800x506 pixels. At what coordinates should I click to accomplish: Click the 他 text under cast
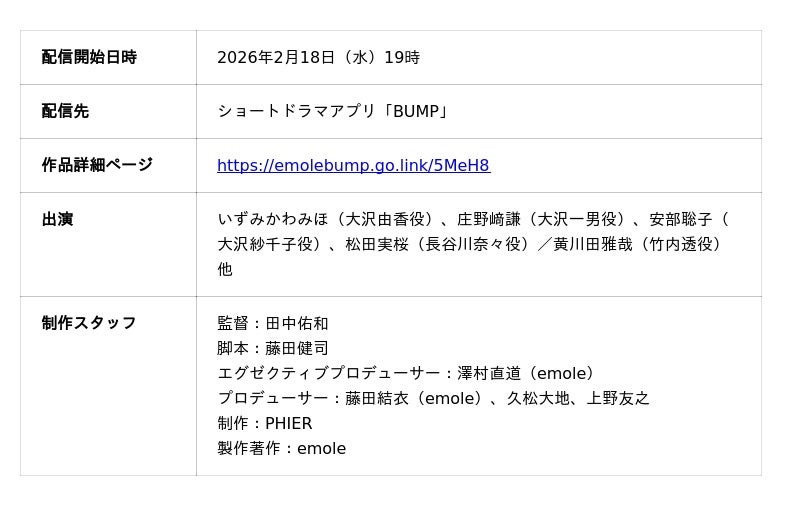click(x=225, y=269)
